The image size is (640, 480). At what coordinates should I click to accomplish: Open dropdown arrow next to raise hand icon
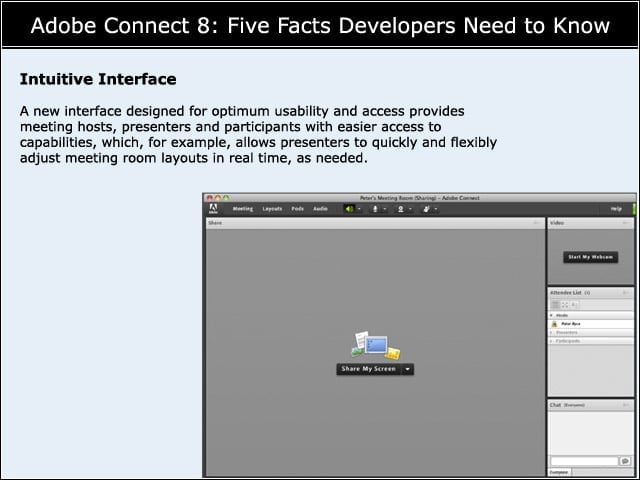click(x=436, y=209)
